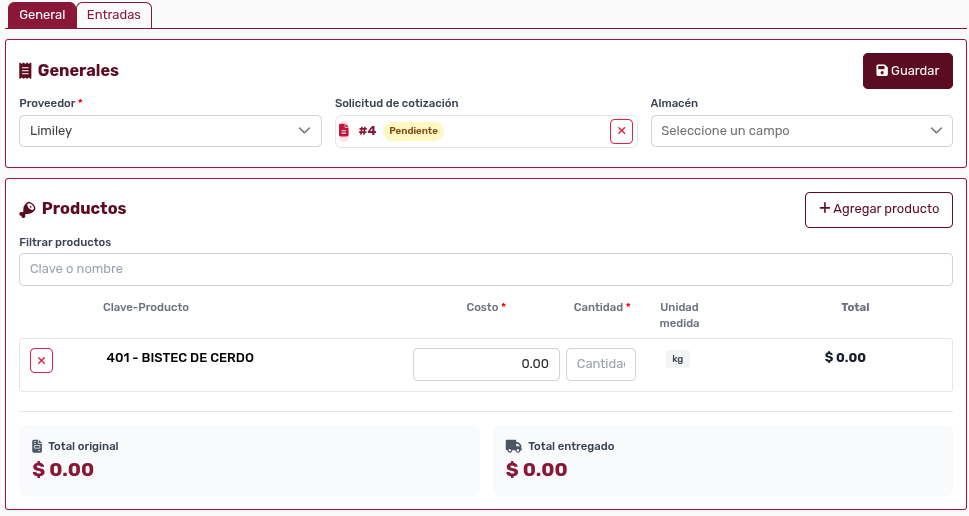This screenshot has width=969, height=516.
Task: Click the Cantidad input field
Action: (600, 364)
